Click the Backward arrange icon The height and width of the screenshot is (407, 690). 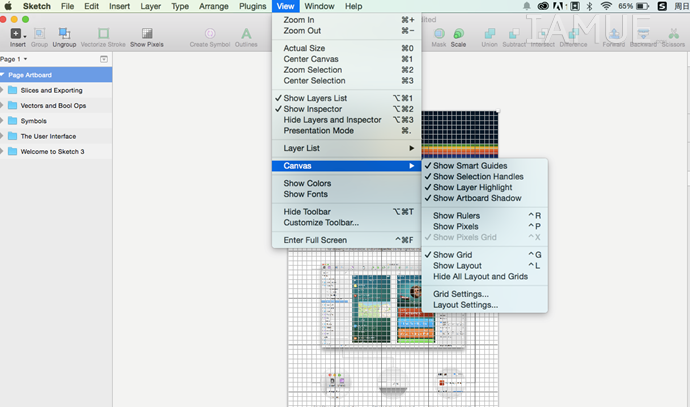click(643, 33)
